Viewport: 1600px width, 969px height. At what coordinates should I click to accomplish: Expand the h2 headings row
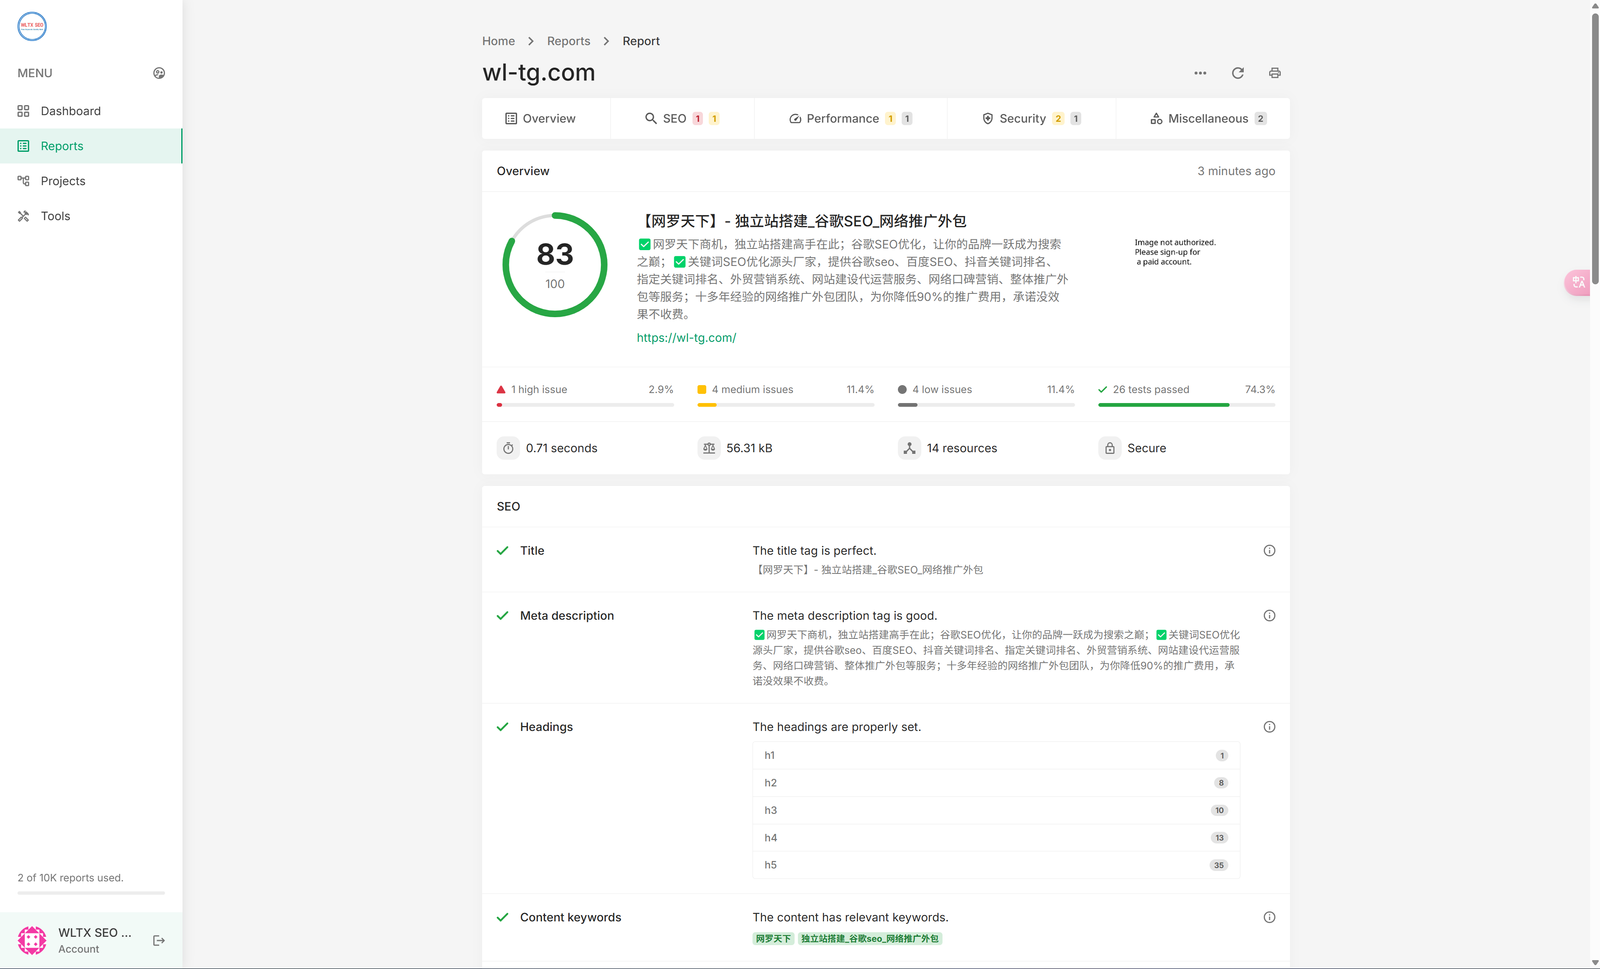pyautogui.click(x=995, y=783)
